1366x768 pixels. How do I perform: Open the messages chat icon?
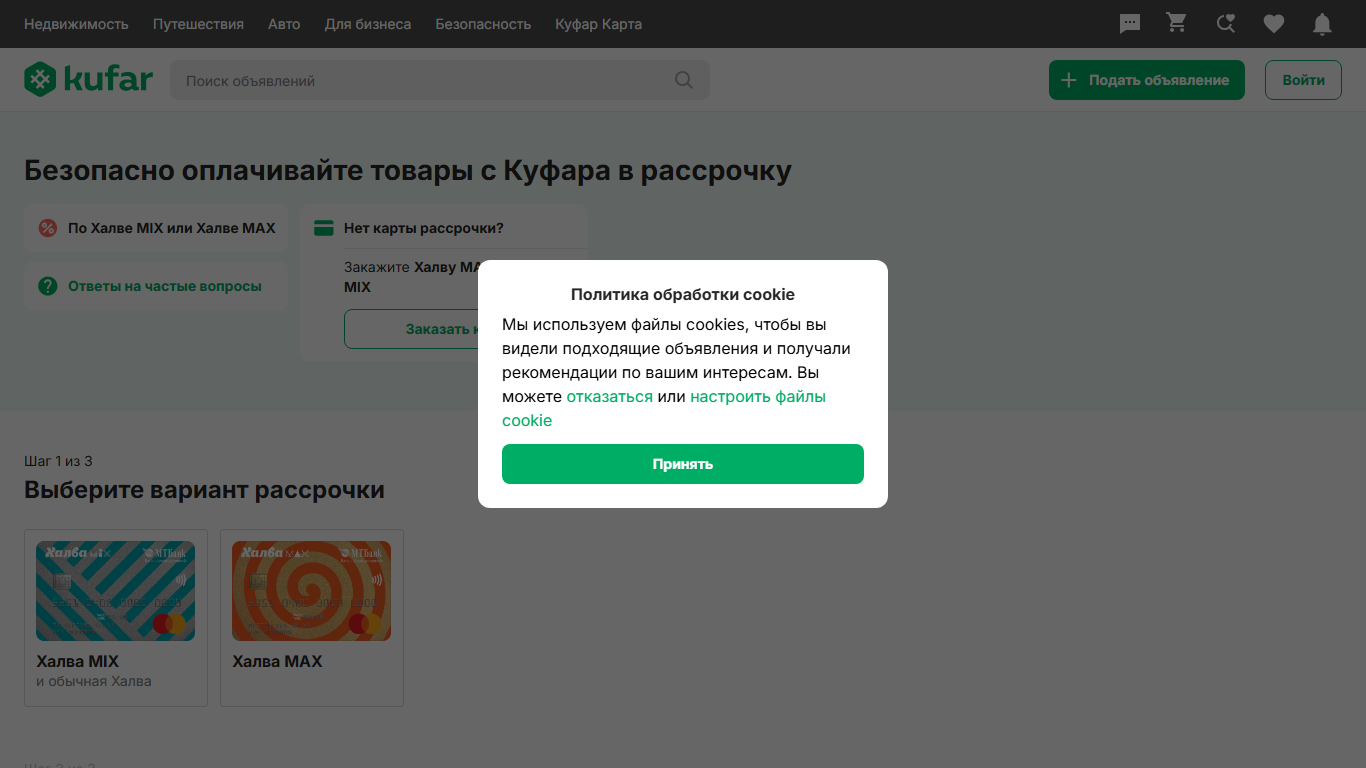point(1130,24)
